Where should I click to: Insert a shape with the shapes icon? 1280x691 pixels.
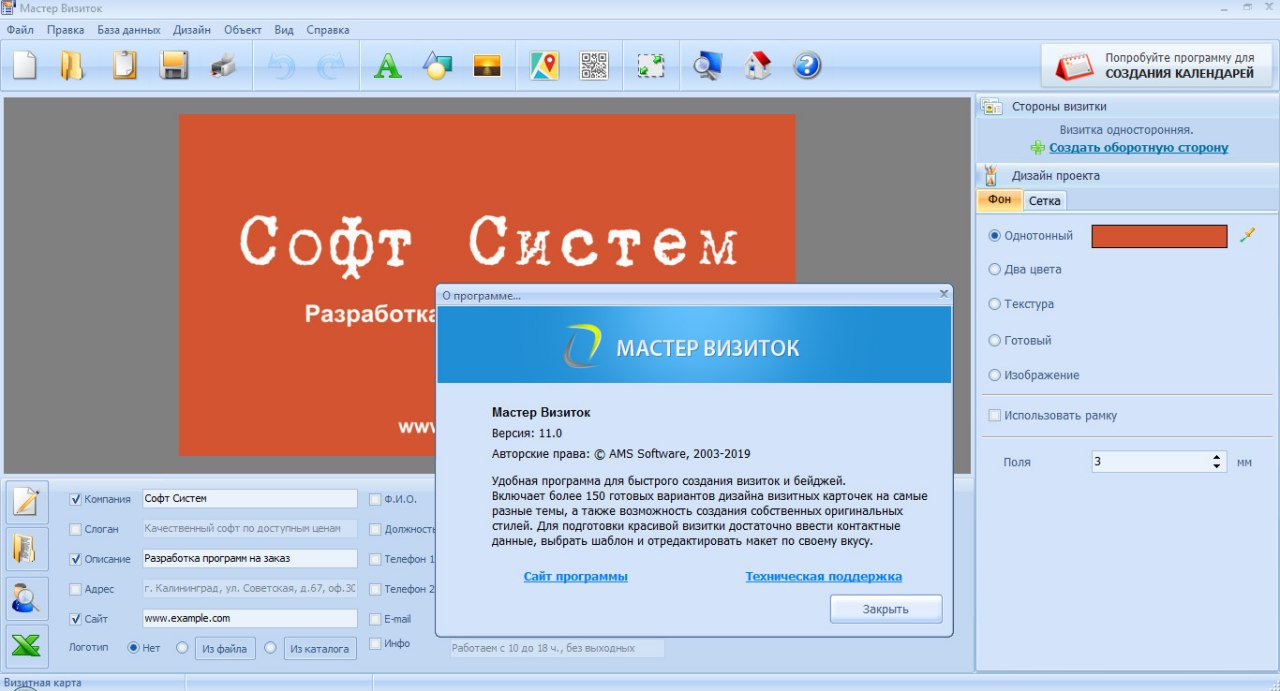click(x=437, y=66)
